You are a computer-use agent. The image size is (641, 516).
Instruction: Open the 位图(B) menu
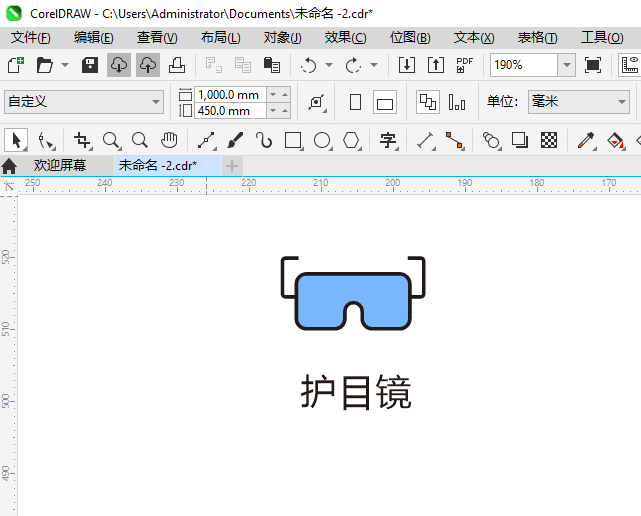coord(410,38)
